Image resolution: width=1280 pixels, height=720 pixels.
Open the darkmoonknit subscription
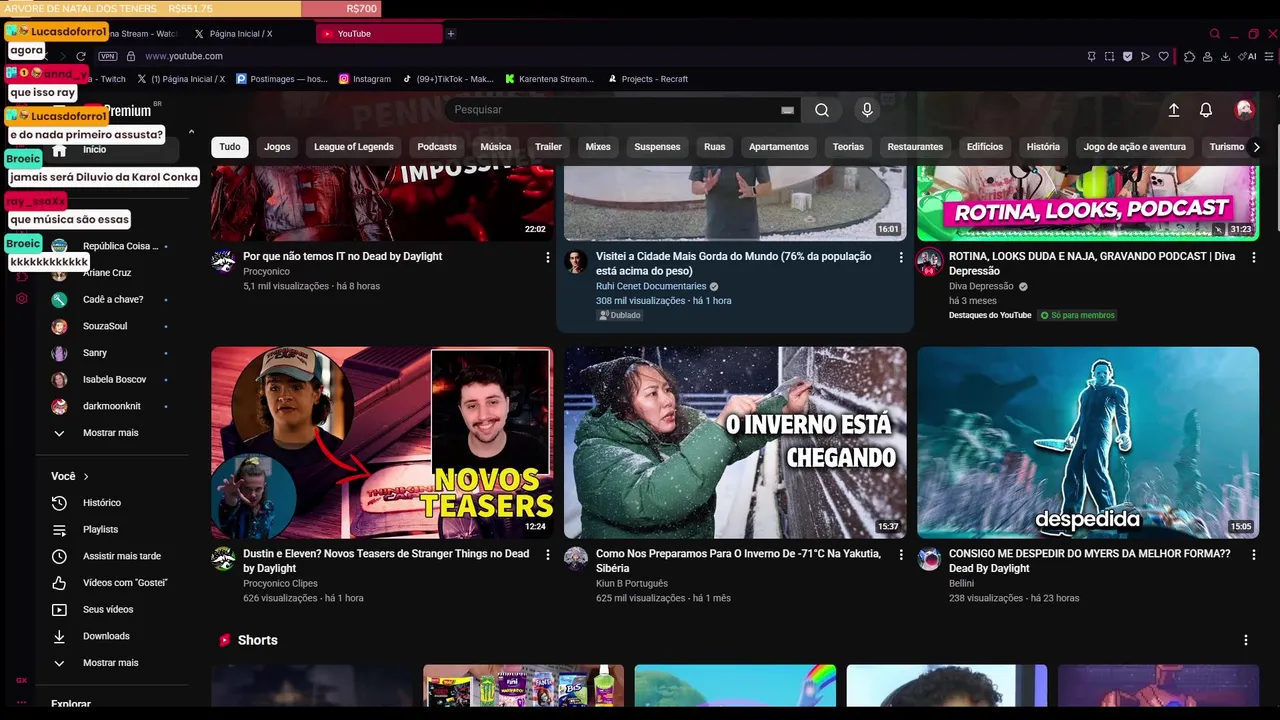[112, 407]
